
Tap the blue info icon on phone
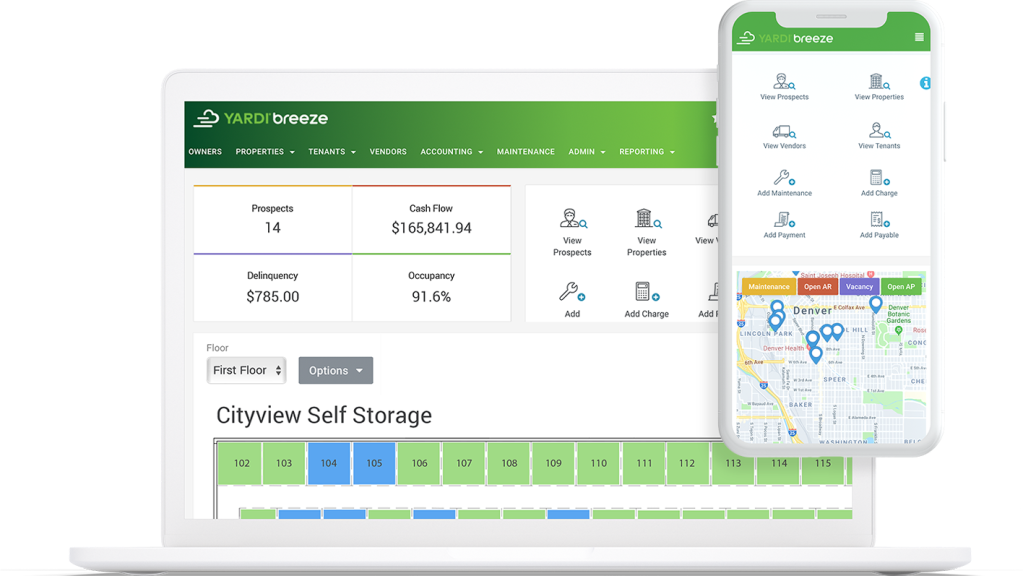pos(925,83)
